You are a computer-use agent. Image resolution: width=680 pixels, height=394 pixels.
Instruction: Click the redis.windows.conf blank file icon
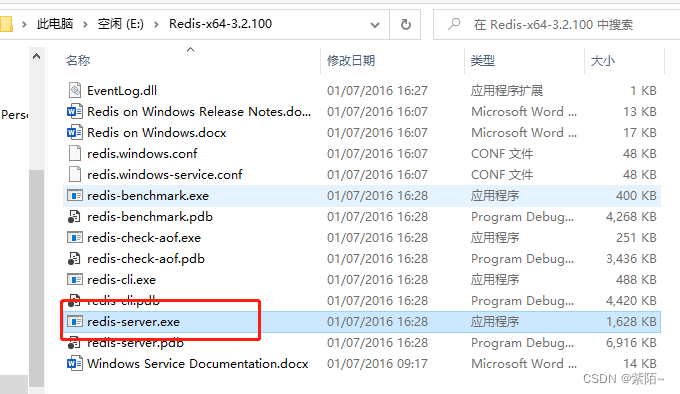click(75, 153)
